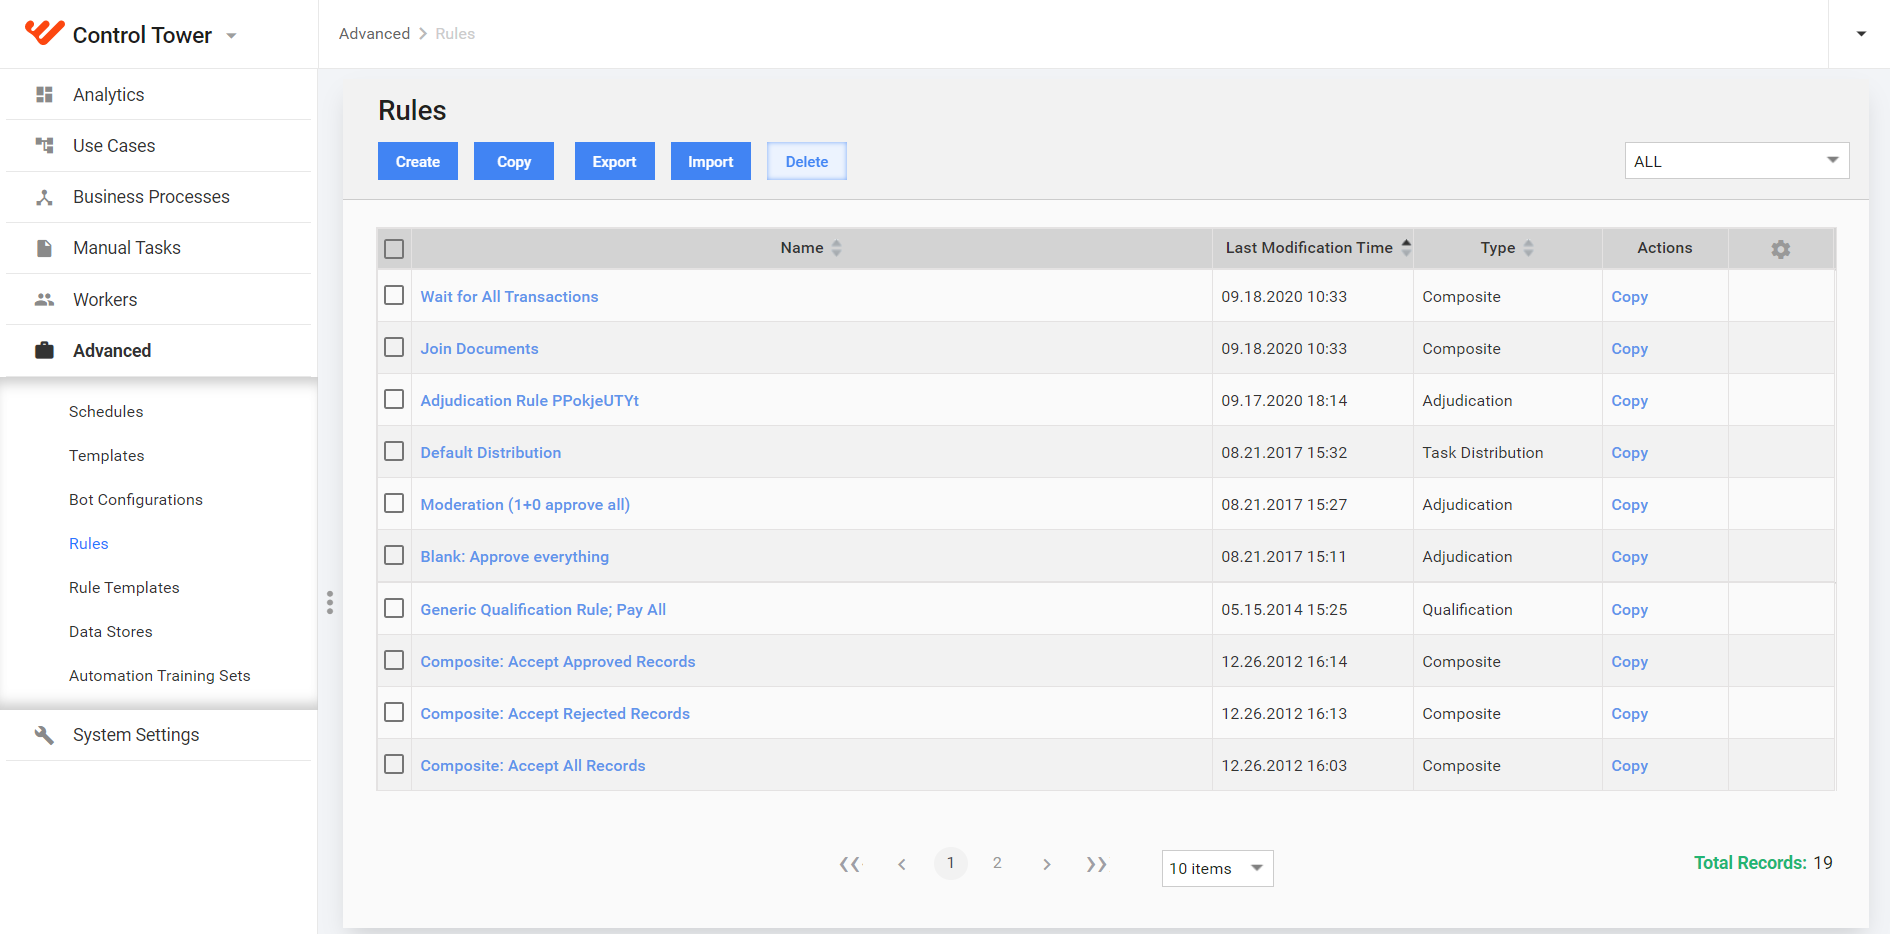Select Rules in Advanced submenu
This screenshot has width=1890, height=934.
(89, 544)
